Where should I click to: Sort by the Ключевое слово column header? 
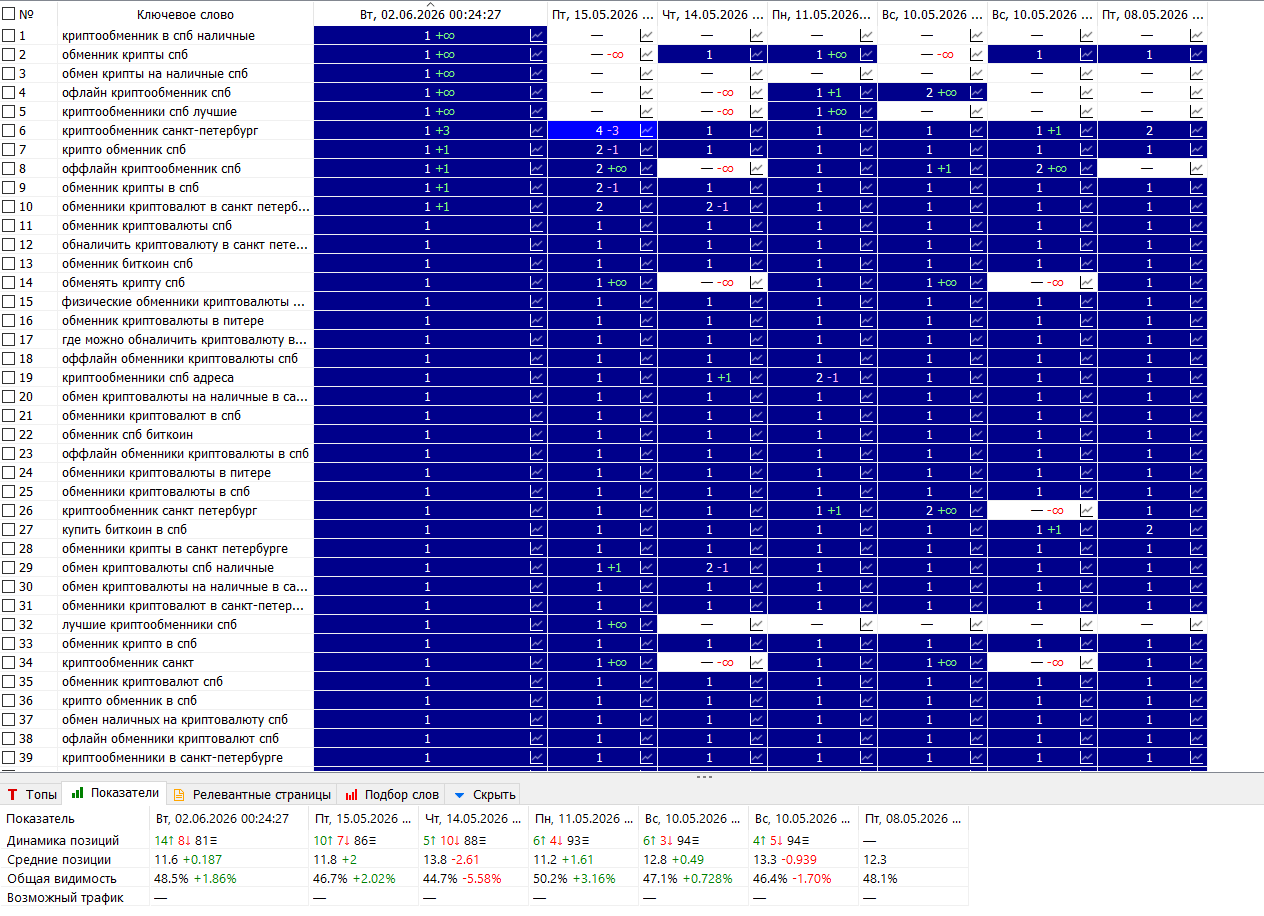pyautogui.click(x=186, y=15)
